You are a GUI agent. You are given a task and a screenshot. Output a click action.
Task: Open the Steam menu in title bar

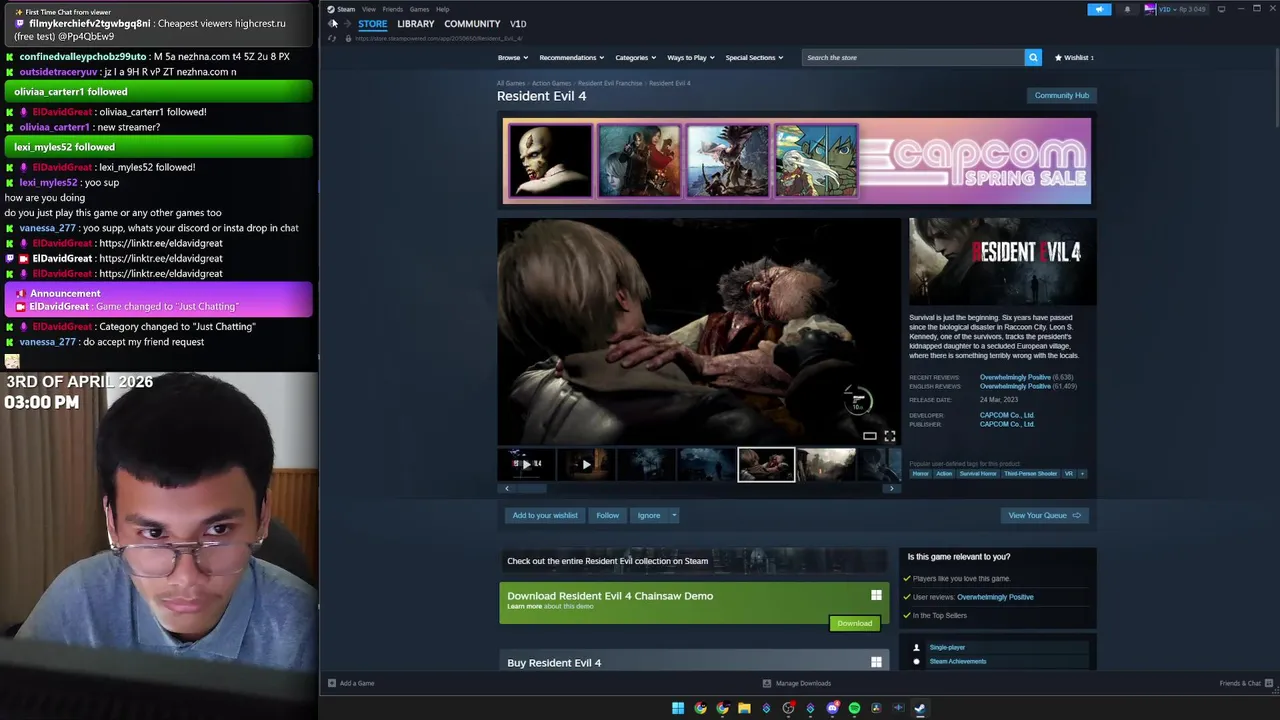[341, 9]
